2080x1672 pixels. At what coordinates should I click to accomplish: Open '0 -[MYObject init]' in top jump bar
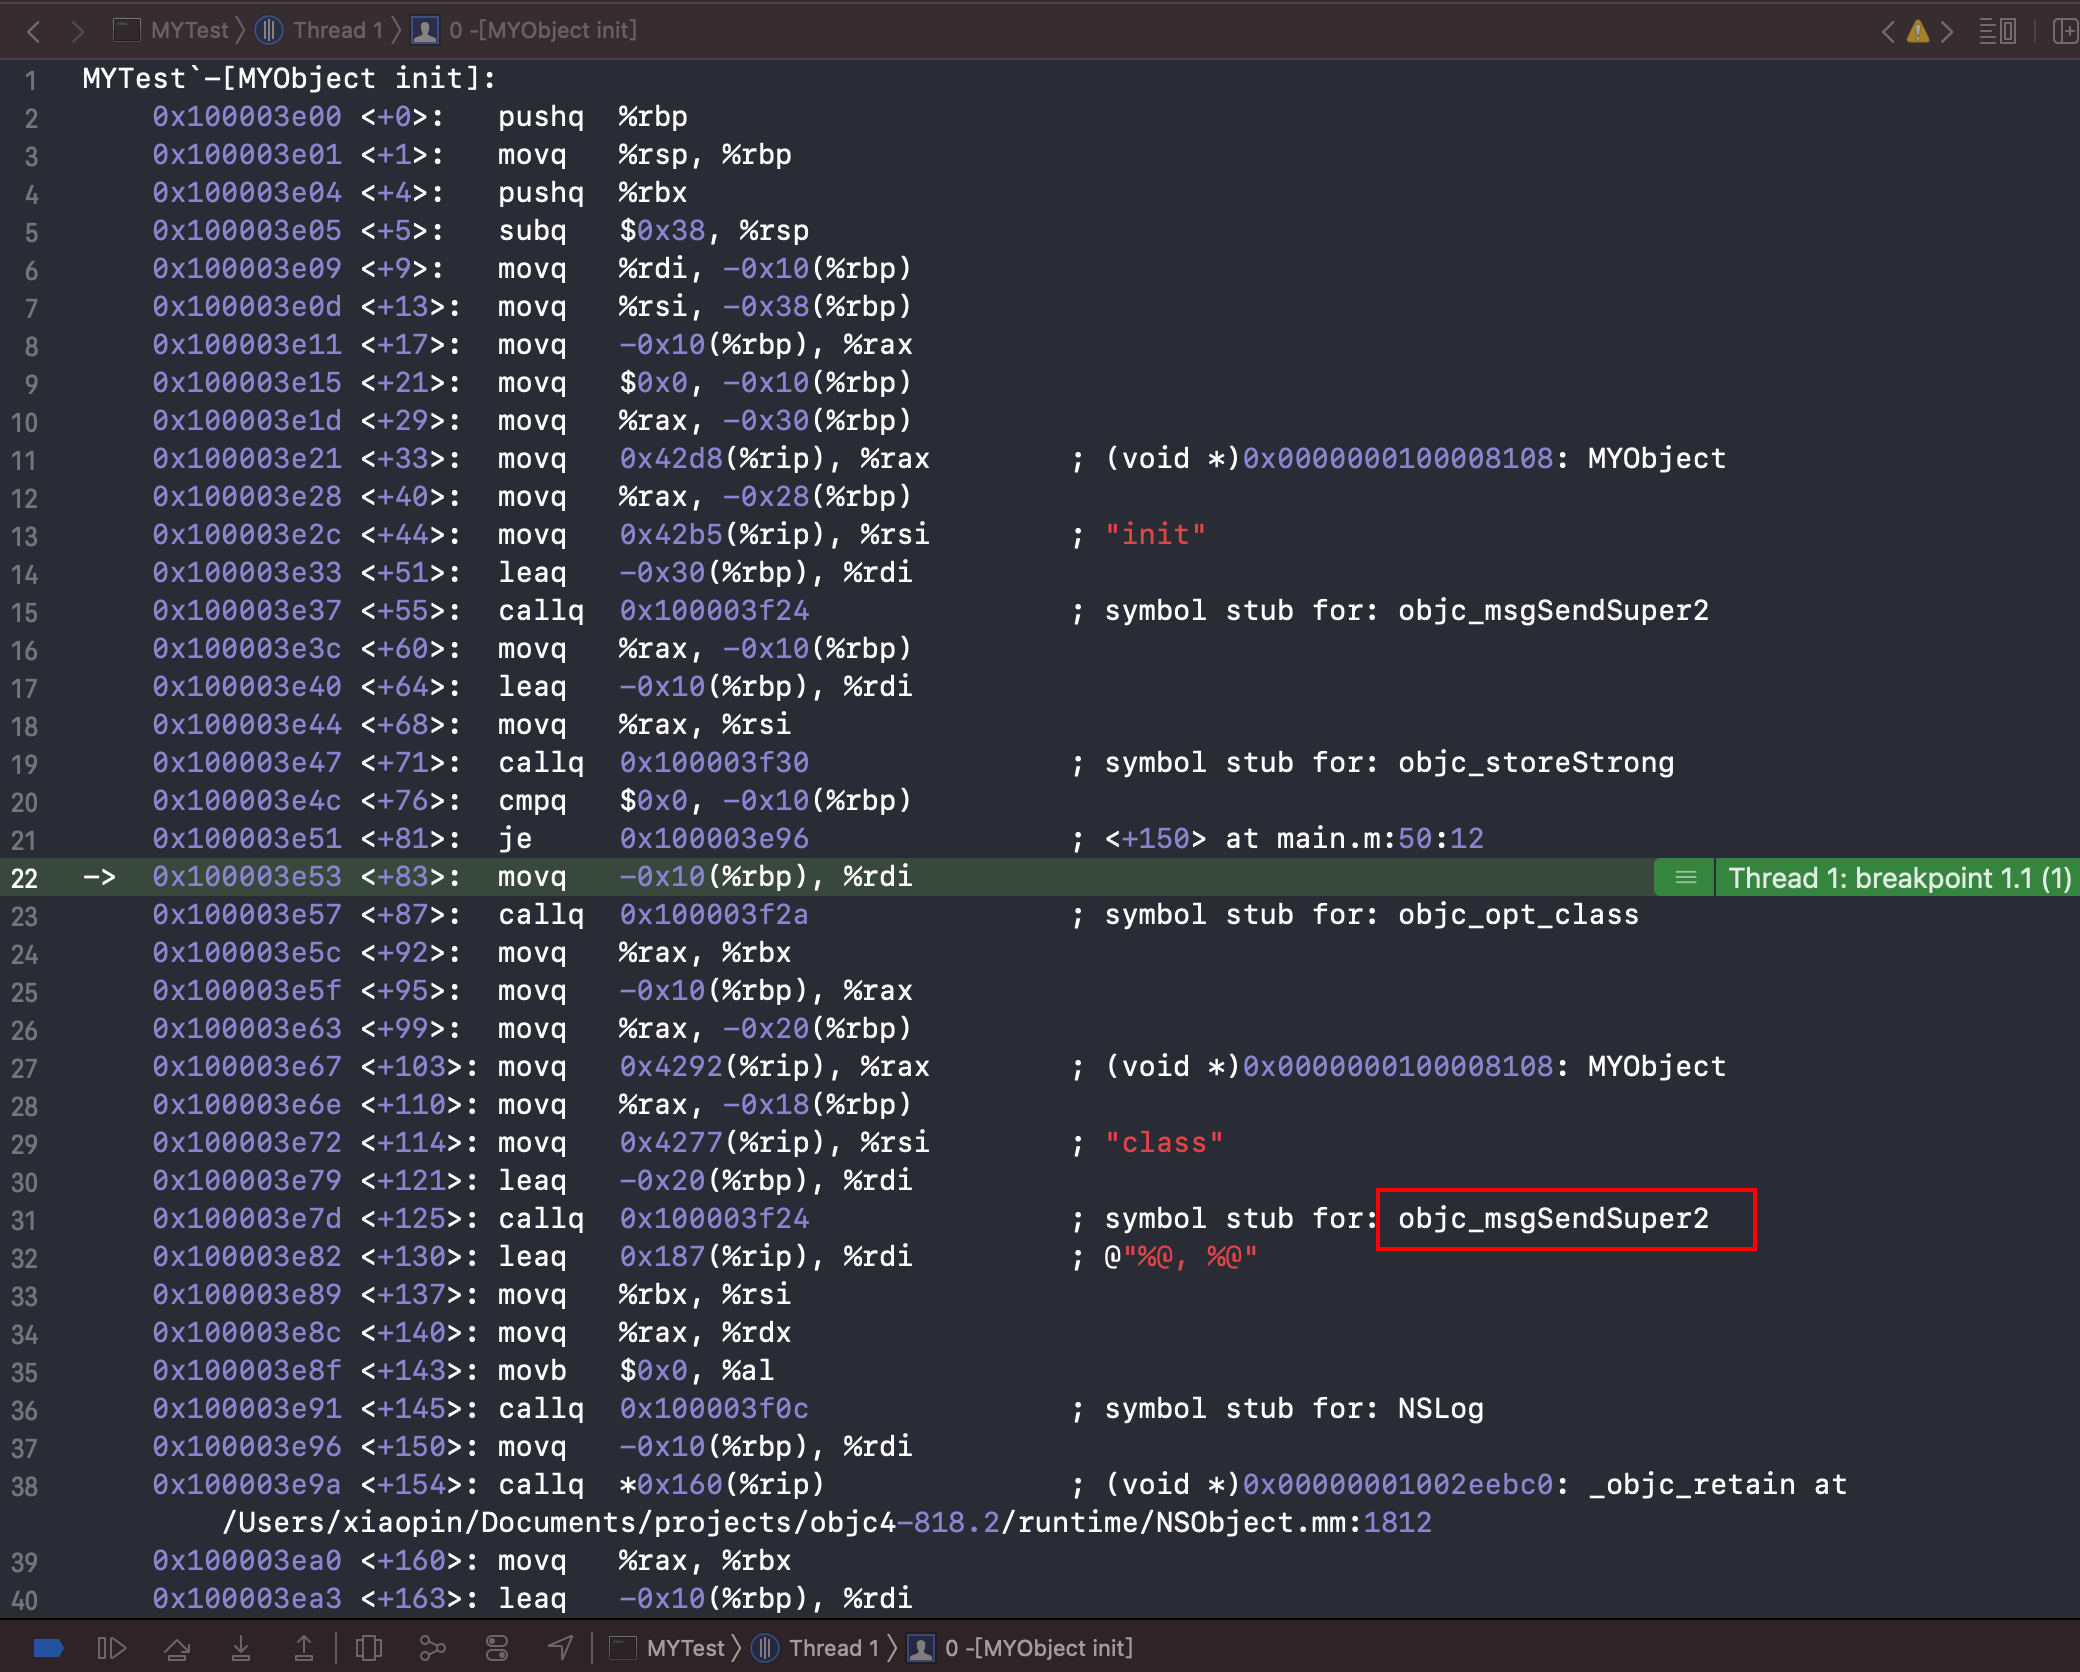click(x=525, y=30)
